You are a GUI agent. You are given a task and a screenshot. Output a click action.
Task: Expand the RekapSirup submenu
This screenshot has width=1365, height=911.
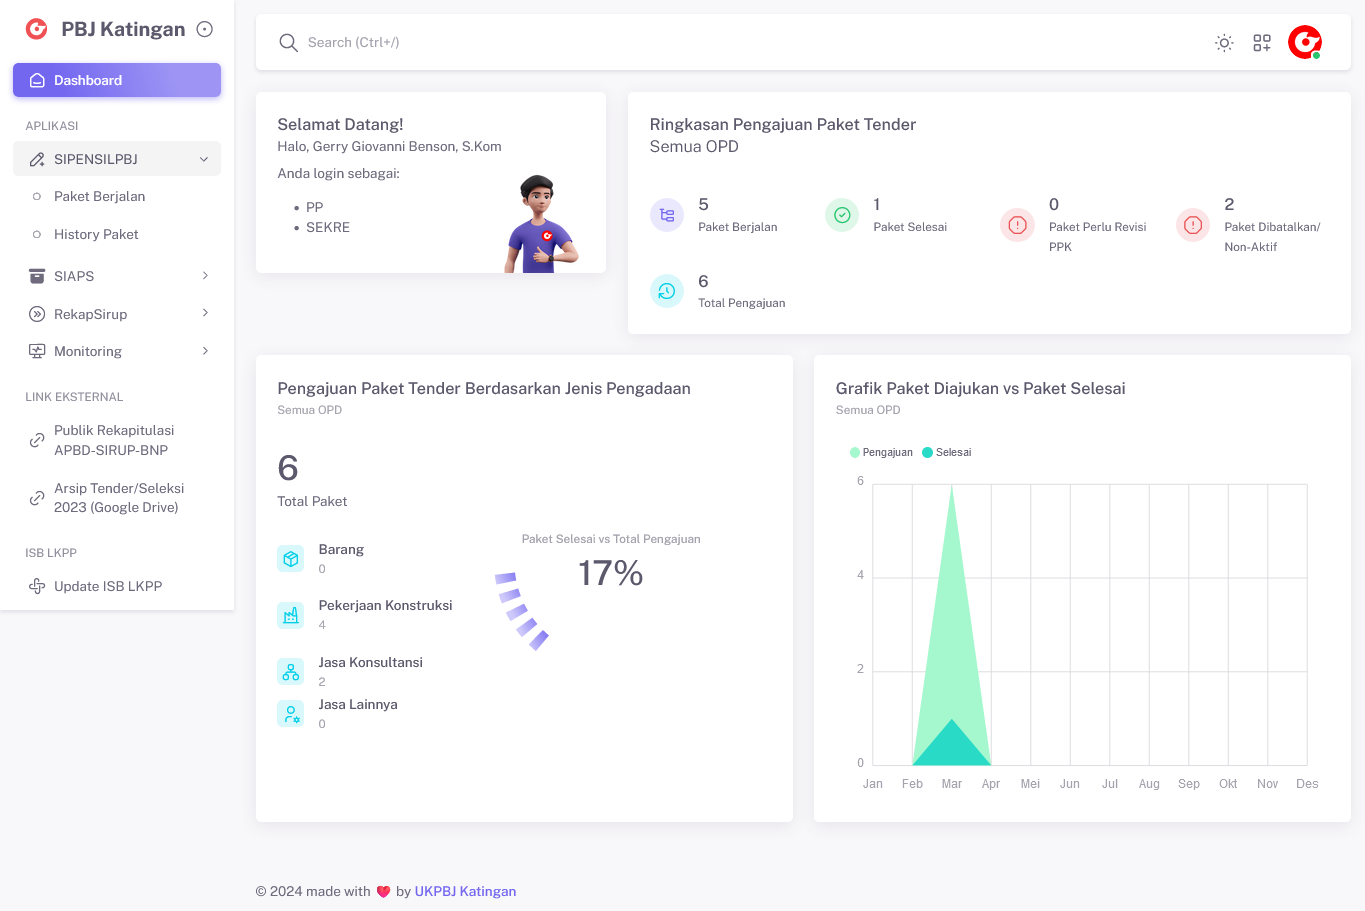tap(117, 314)
